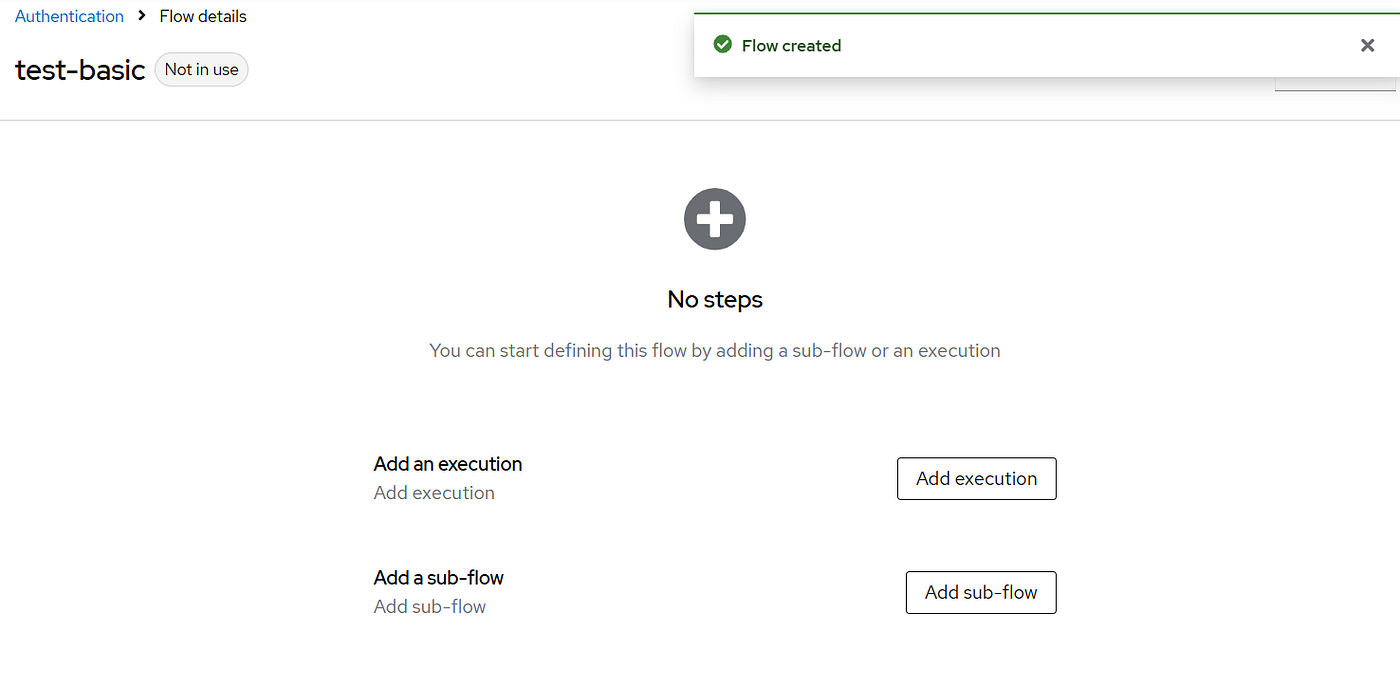Click the Add a sub-flow heading
The height and width of the screenshot is (690, 1400).
point(439,577)
